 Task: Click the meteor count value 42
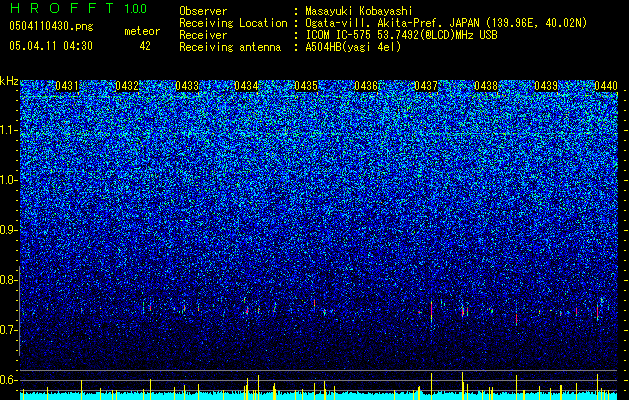[x=145, y=46]
